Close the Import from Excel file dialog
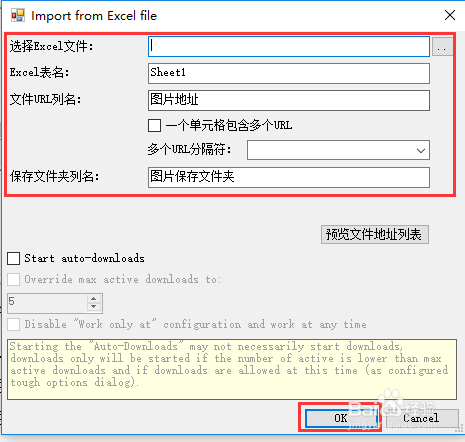 [450, 15]
